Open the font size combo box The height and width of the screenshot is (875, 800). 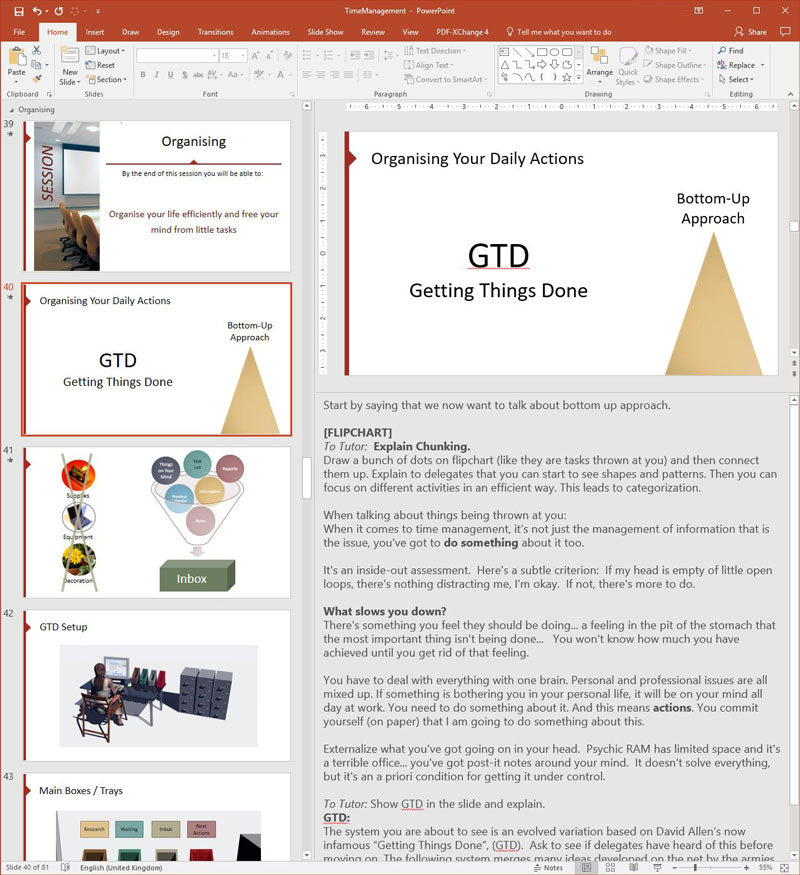(233, 56)
